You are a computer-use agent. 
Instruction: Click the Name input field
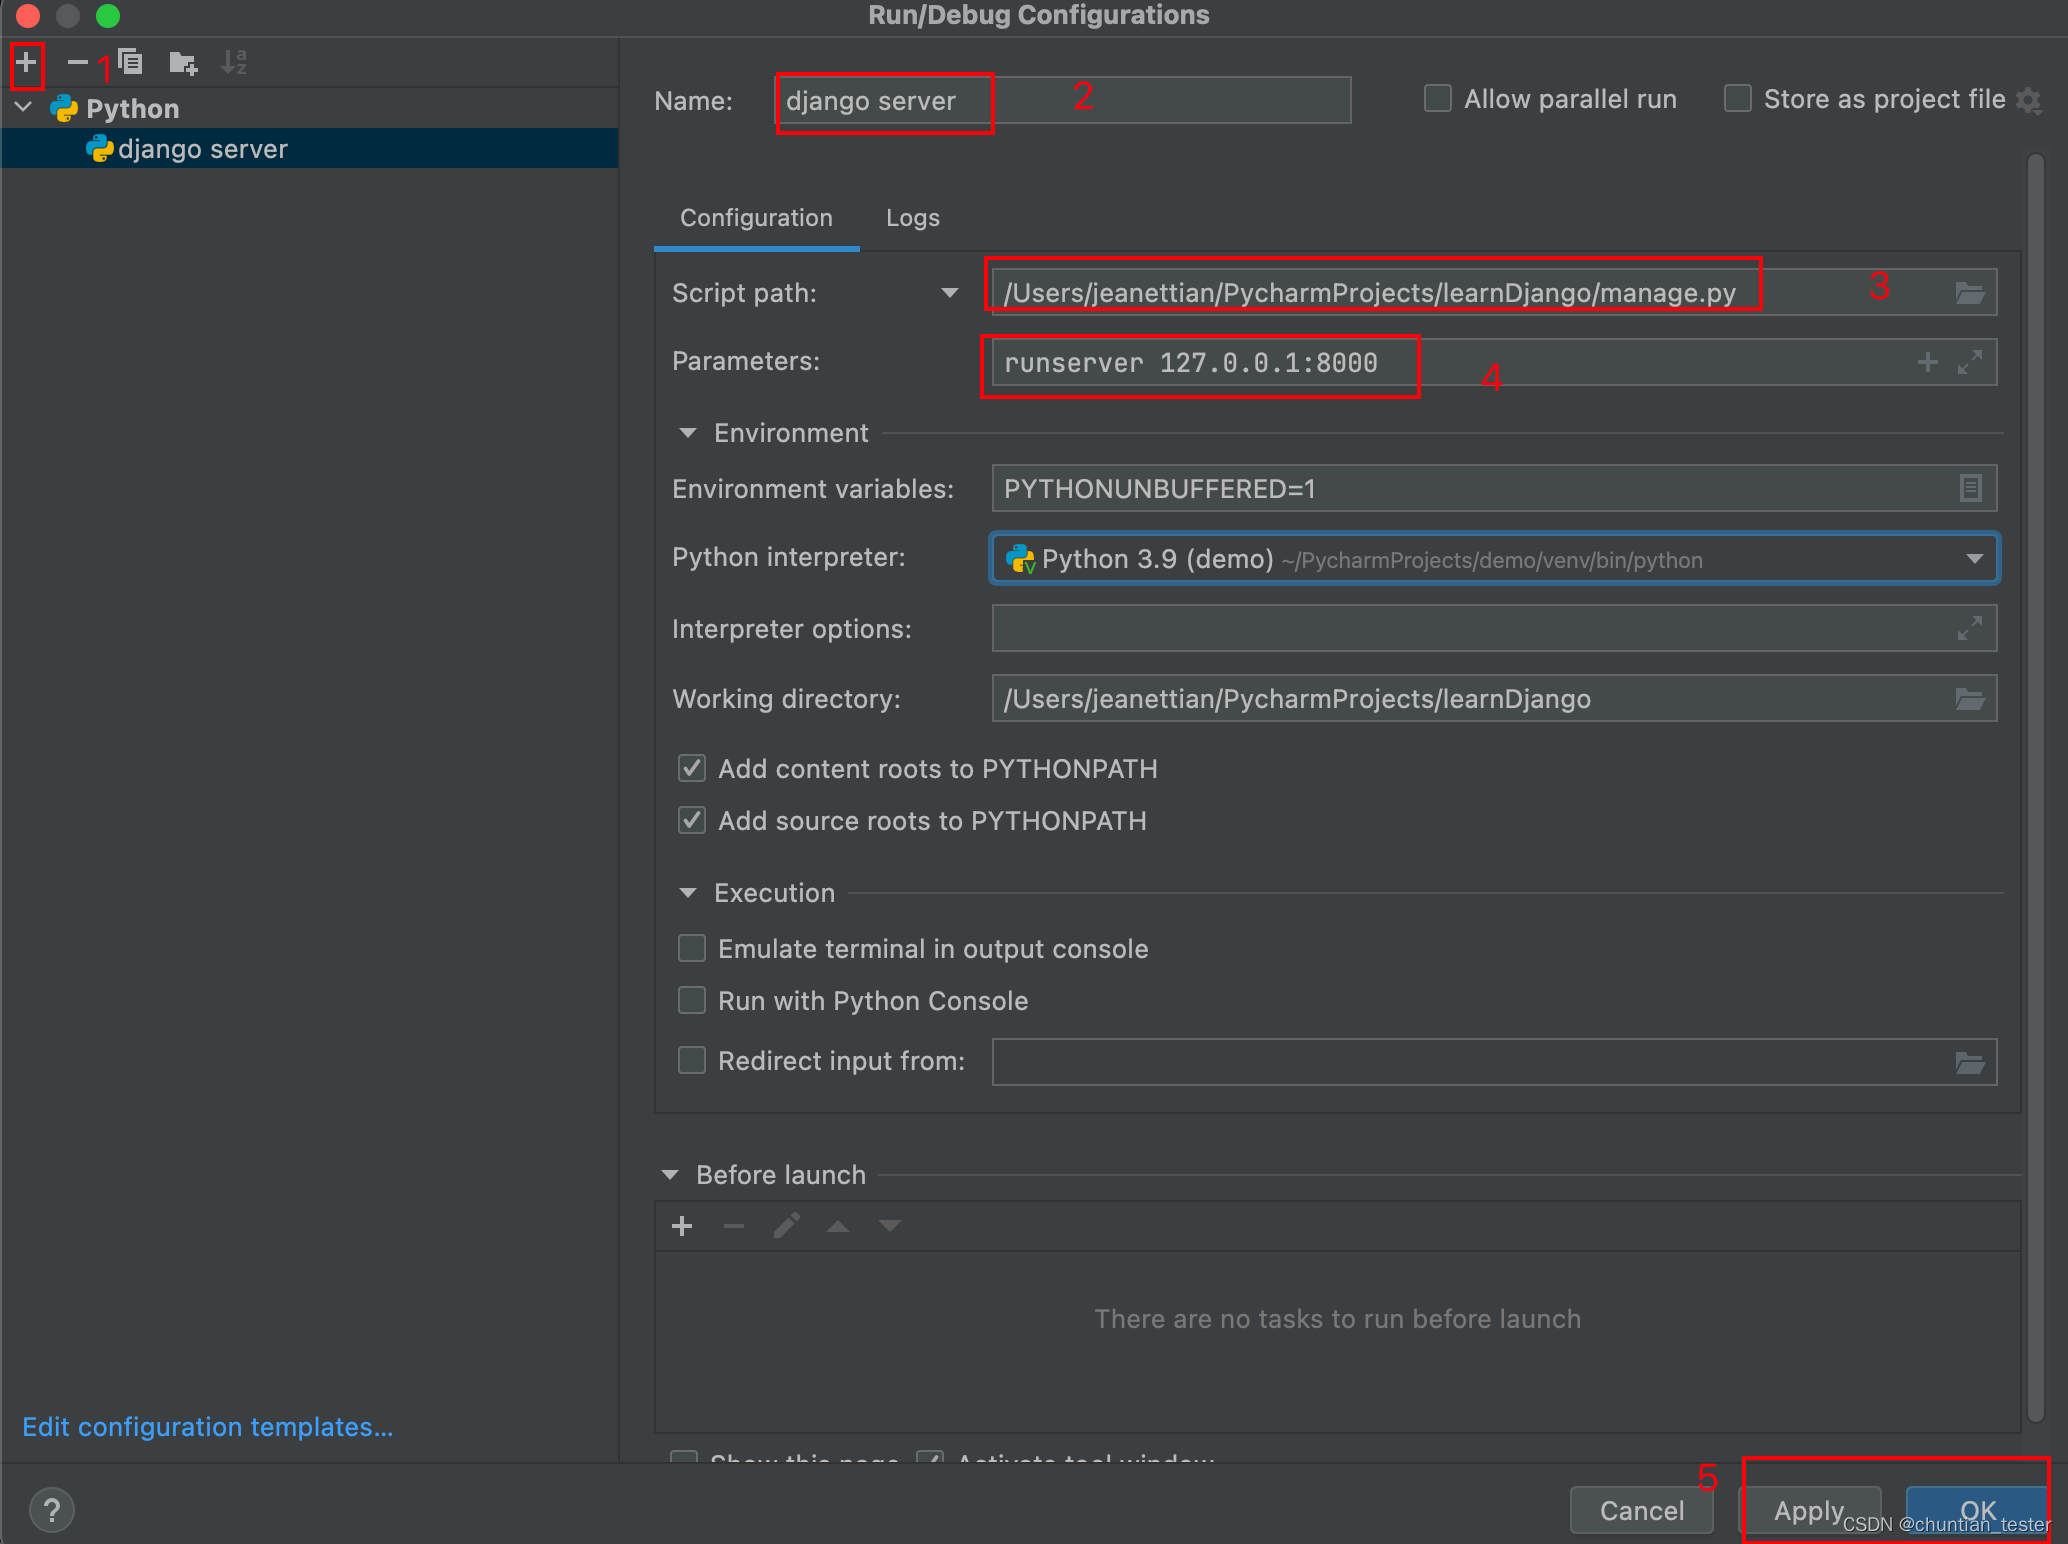pos(1064,101)
